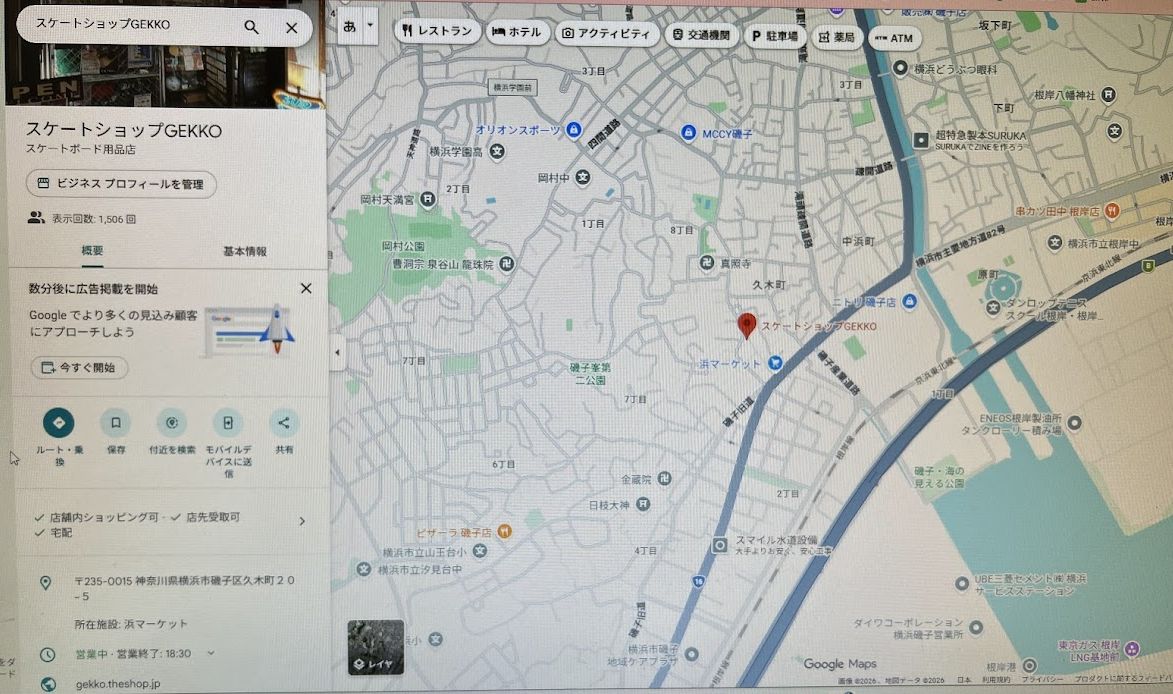Image resolution: width=1173 pixels, height=694 pixels.
Task: Click the red スケートショップGEKKO map pin
Action: point(747,325)
